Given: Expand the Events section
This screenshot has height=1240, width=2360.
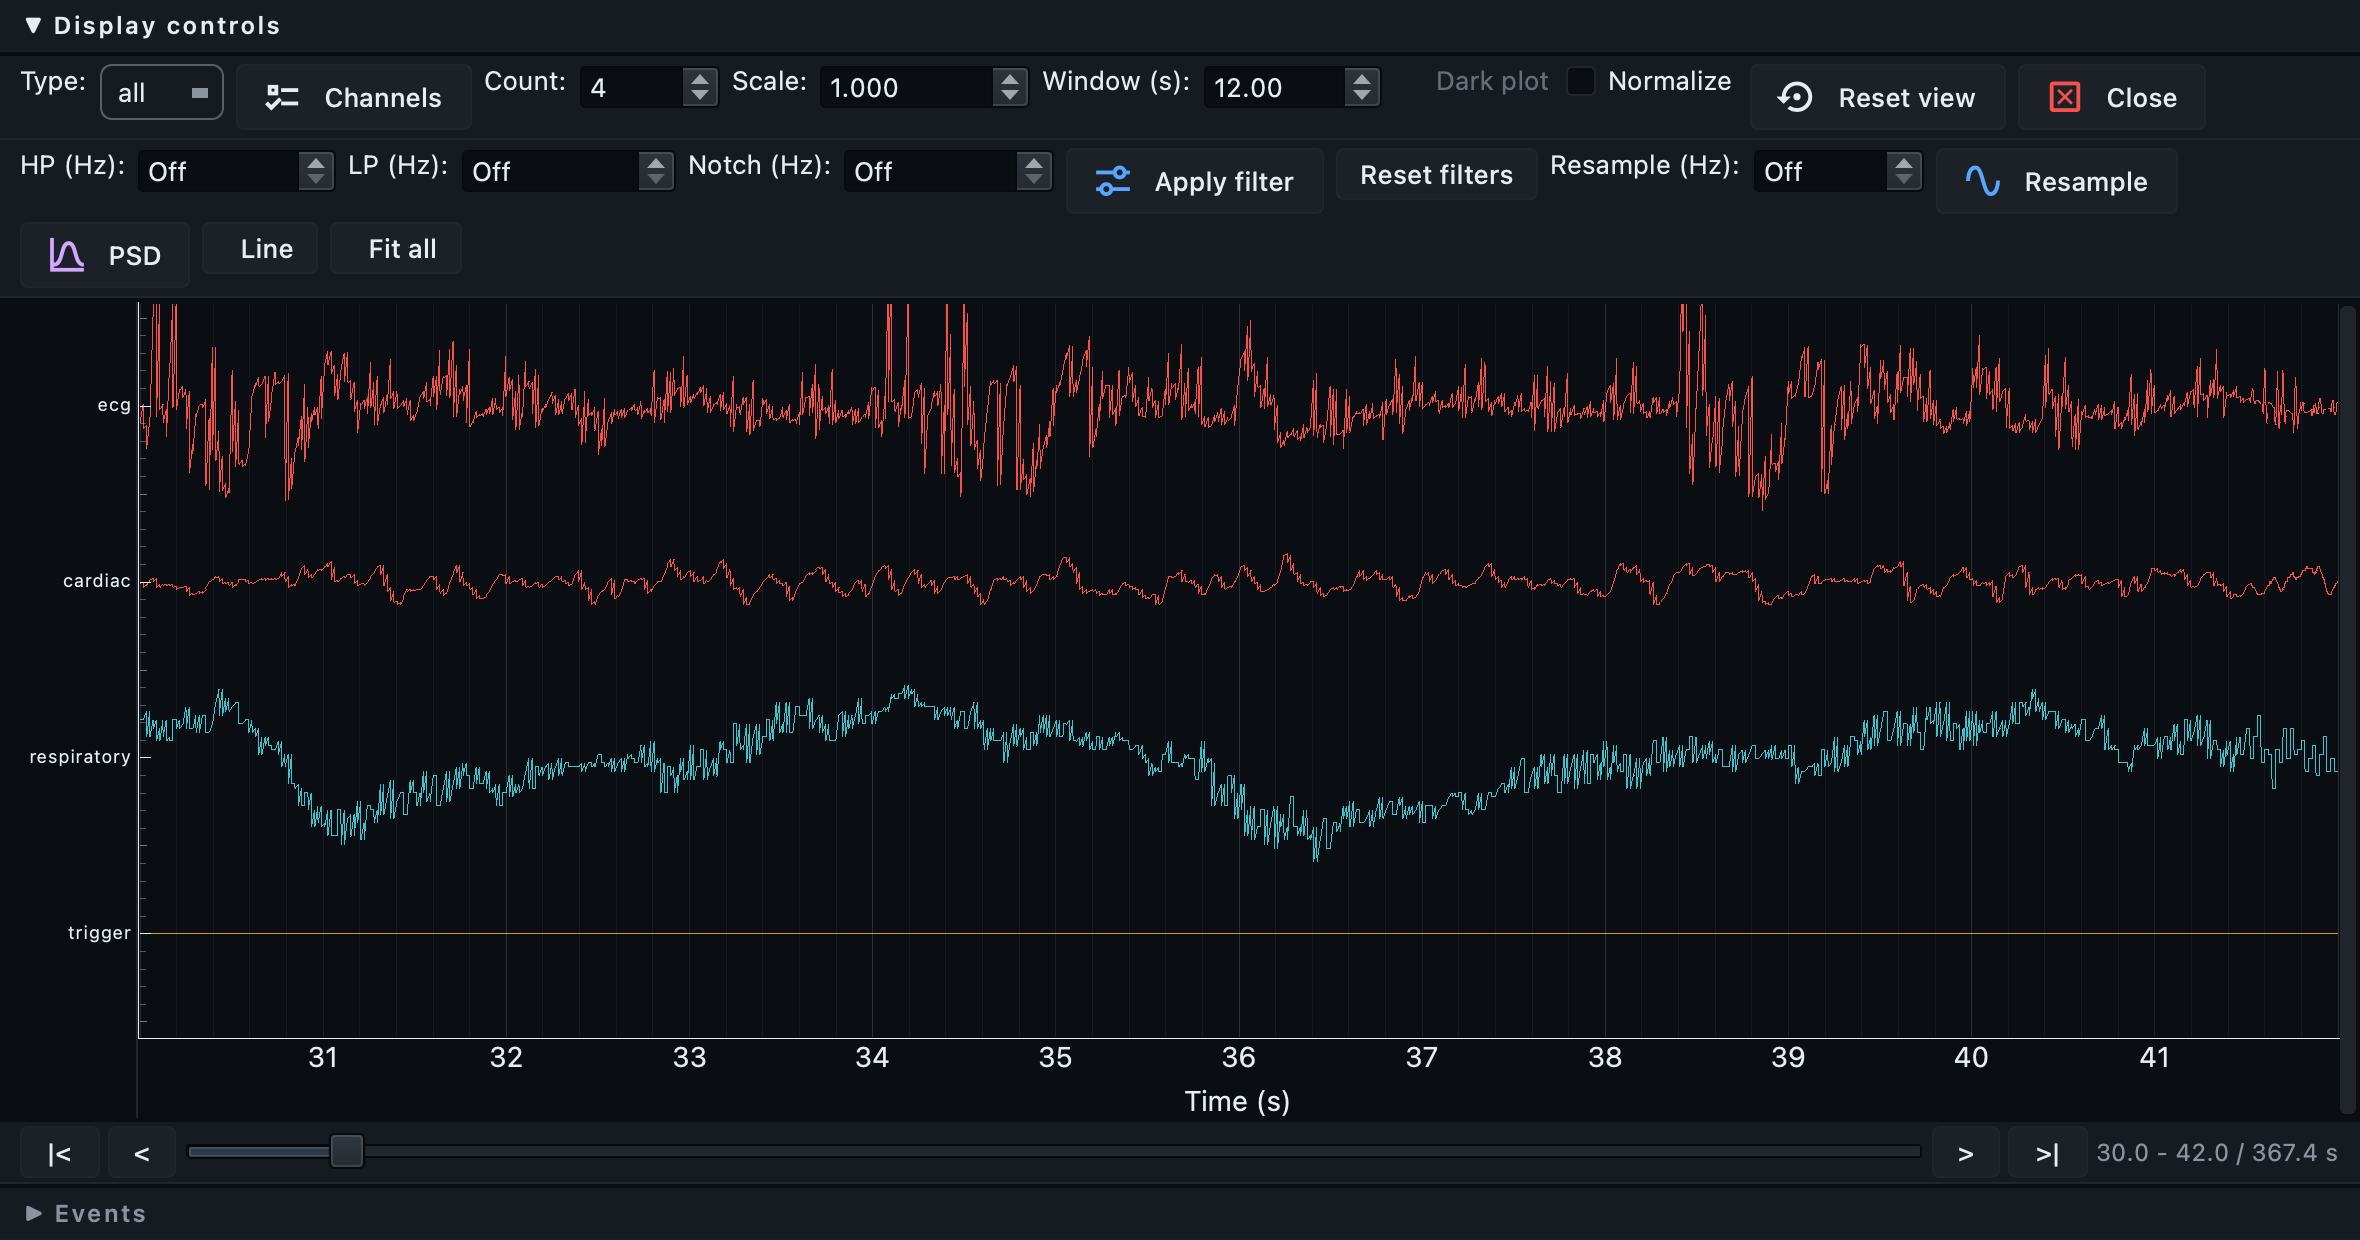Looking at the screenshot, I should point(34,1213).
